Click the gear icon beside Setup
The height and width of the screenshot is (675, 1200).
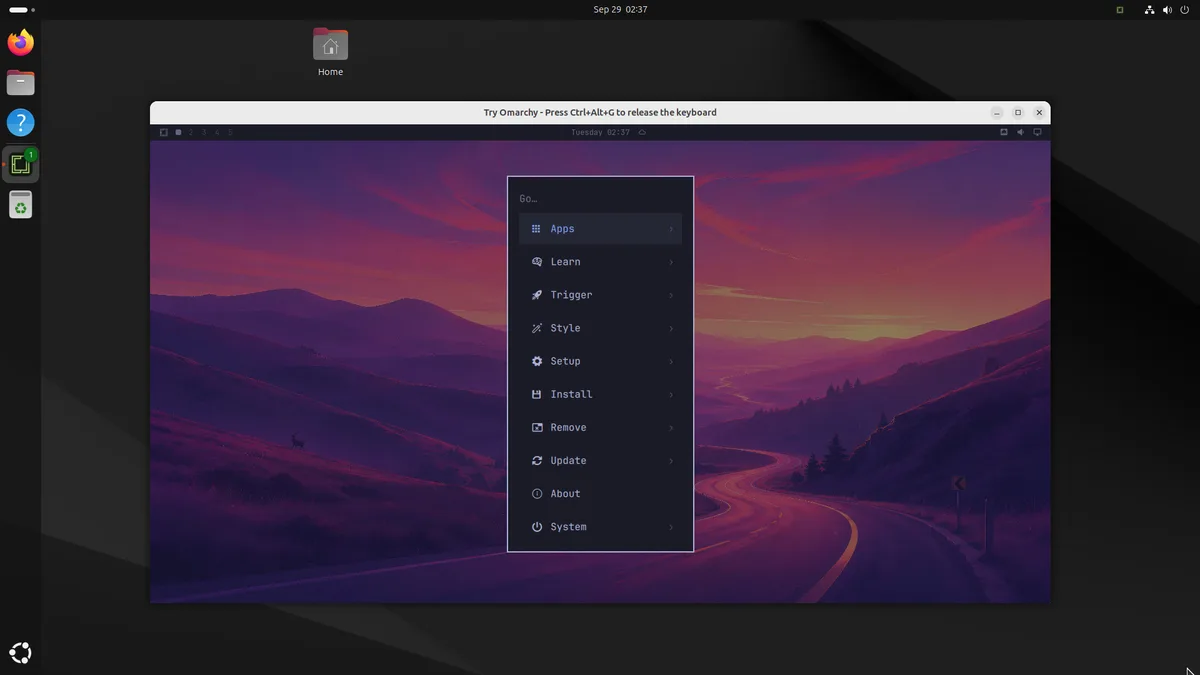coord(536,361)
